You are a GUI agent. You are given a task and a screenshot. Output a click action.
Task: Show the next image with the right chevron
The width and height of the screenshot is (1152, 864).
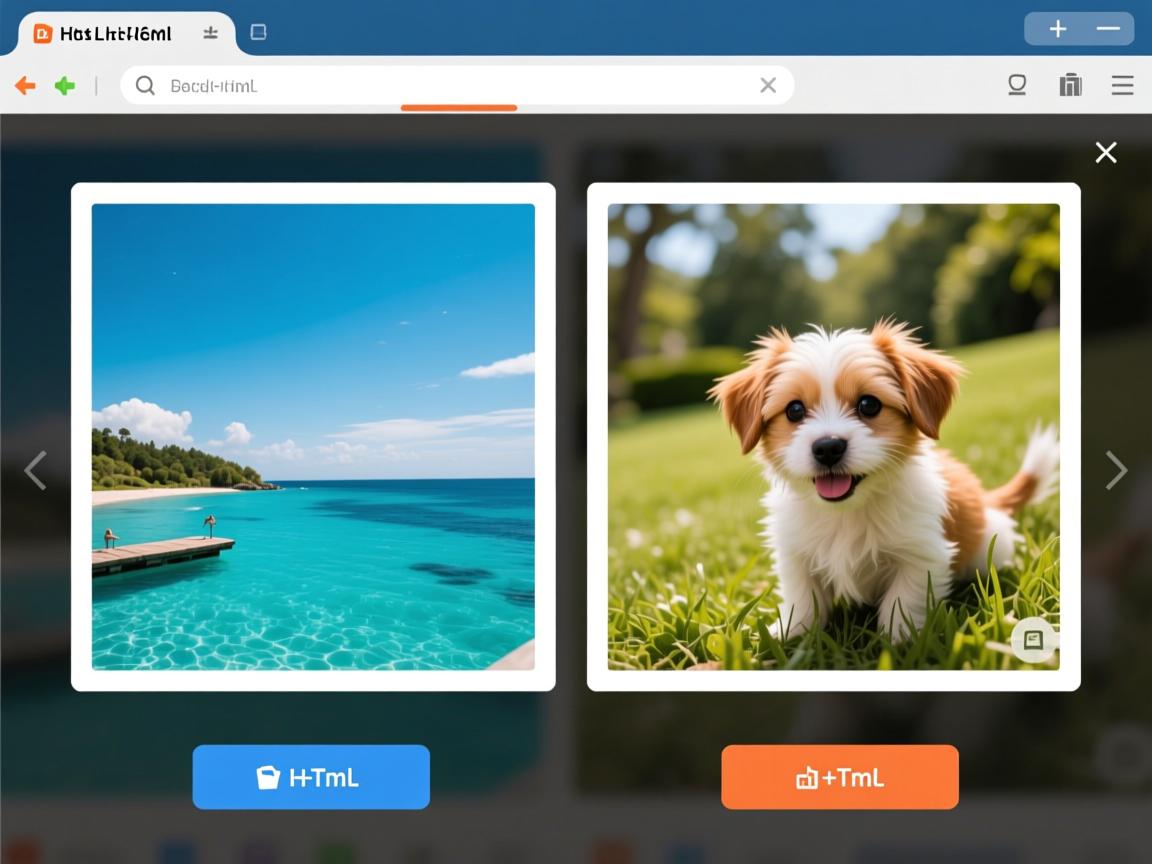[x=1115, y=470]
